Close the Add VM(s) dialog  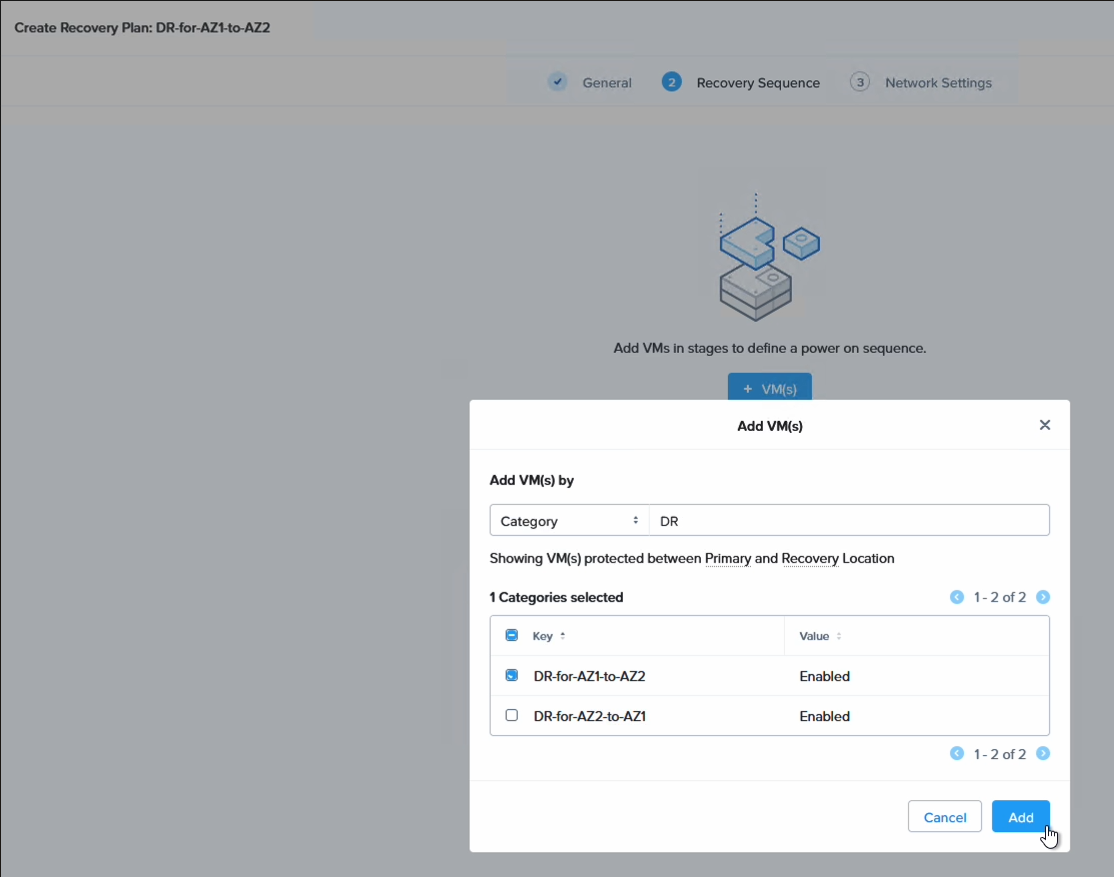(x=1044, y=425)
